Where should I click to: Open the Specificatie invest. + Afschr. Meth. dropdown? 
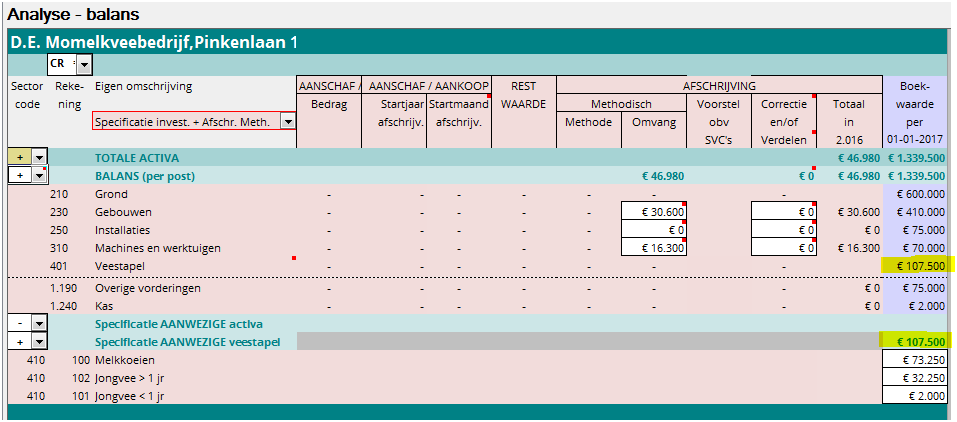click(x=288, y=121)
